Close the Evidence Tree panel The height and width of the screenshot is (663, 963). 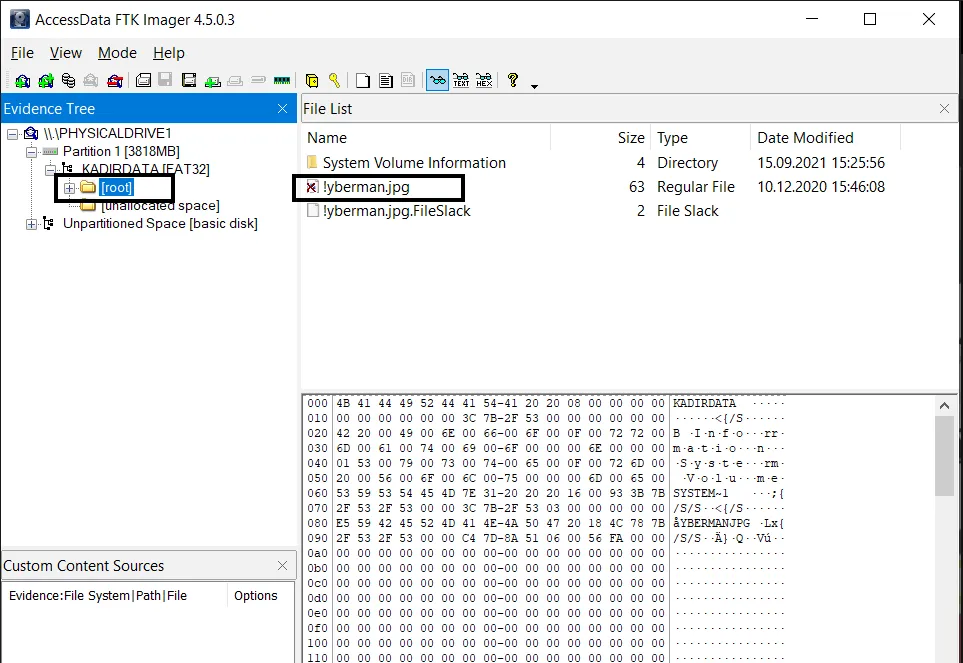pyautogui.click(x=283, y=109)
